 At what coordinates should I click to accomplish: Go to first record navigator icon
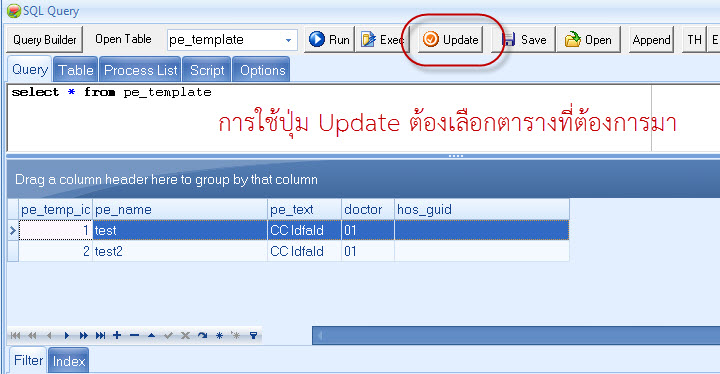[16, 335]
